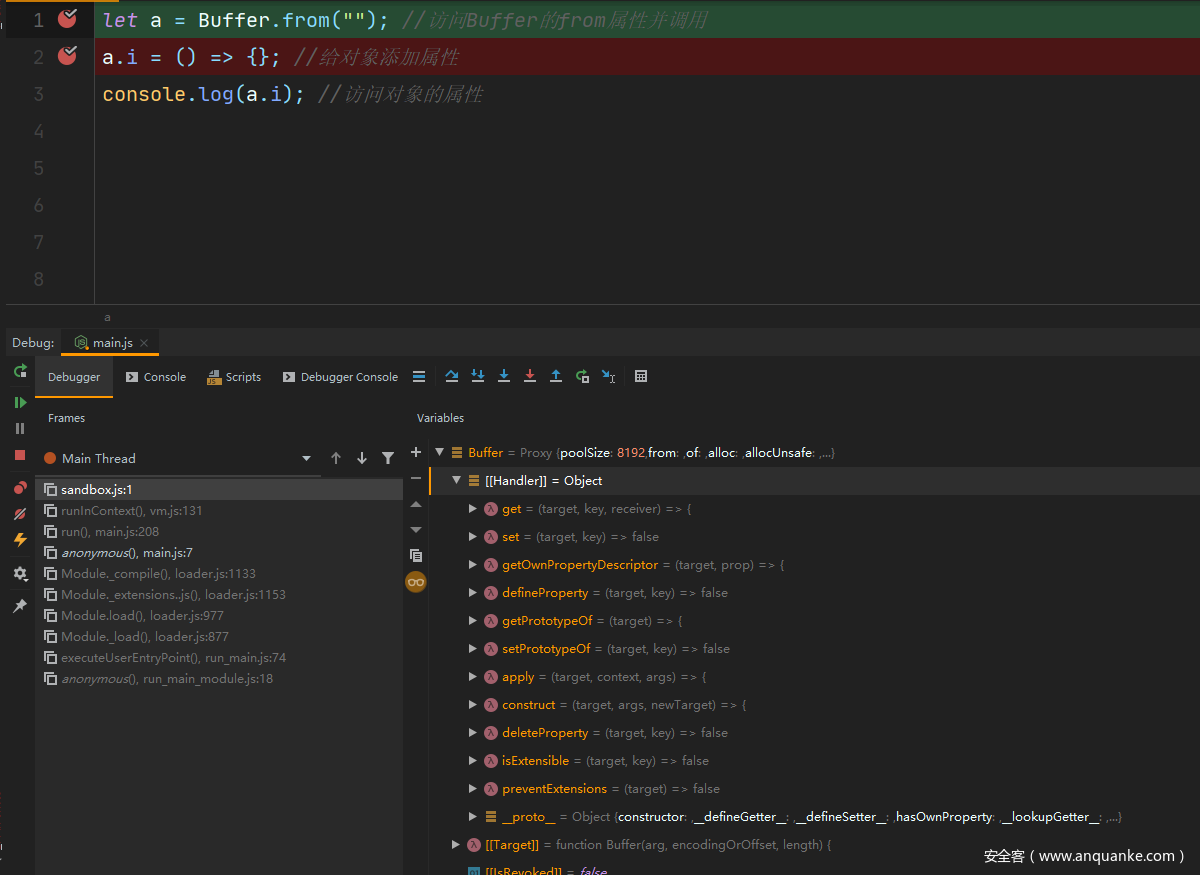This screenshot has width=1200, height=875.
Task: Collapse the [[Handler]] node
Action: 456,481
